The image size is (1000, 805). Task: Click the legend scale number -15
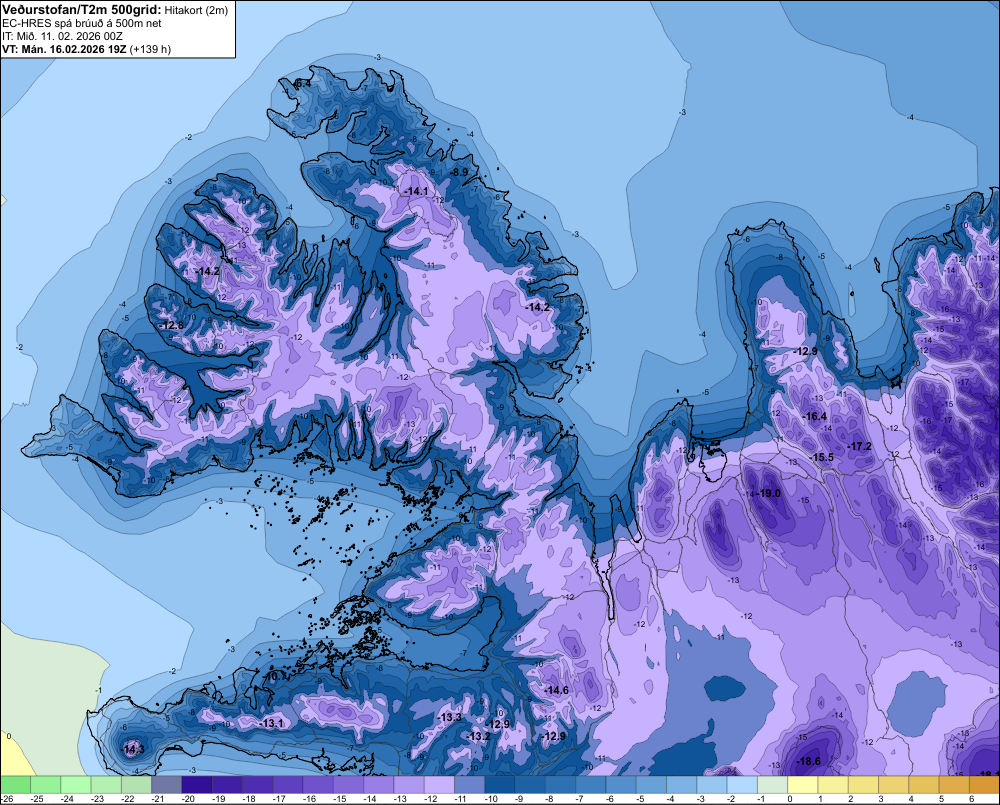pyautogui.click(x=340, y=799)
